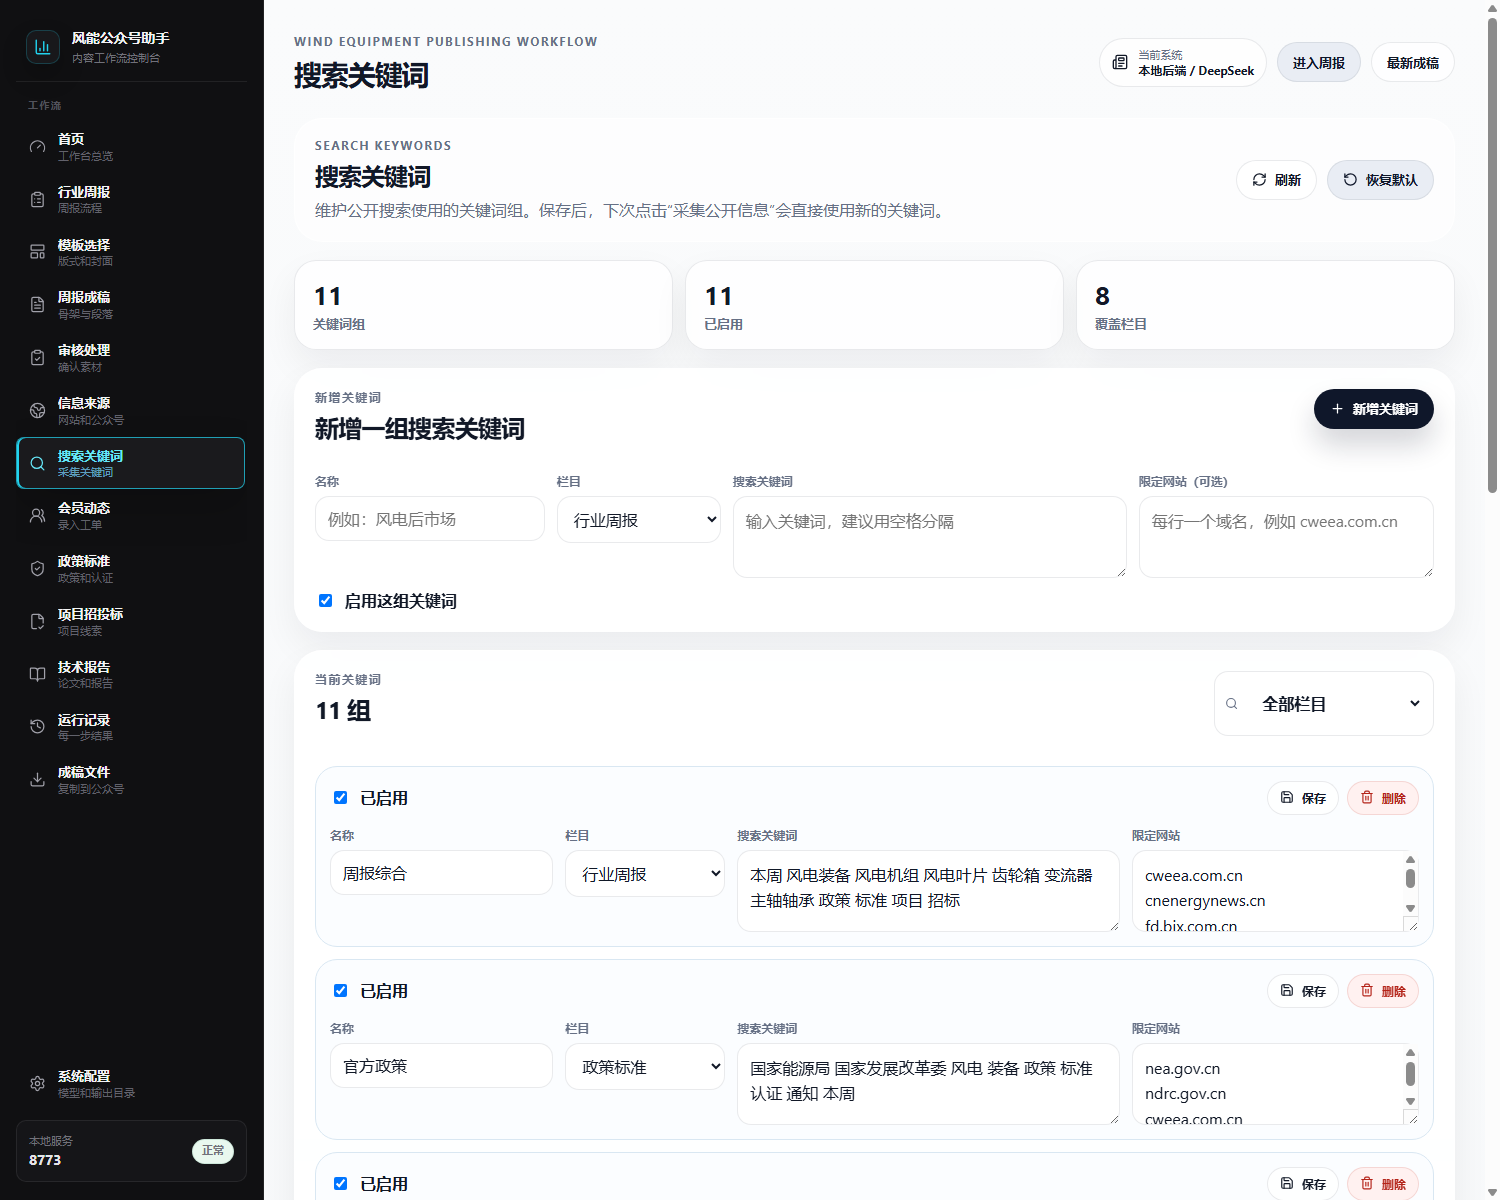Screen dimensions: 1500x1200
Task: Click the newspaper icon beside 当前系统
Action: pos(1120,63)
